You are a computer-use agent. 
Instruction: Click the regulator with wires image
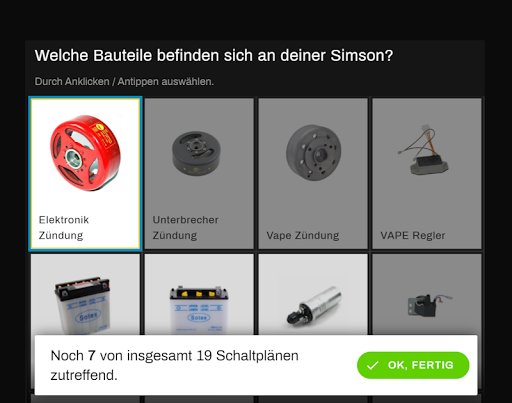click(424, 150)
